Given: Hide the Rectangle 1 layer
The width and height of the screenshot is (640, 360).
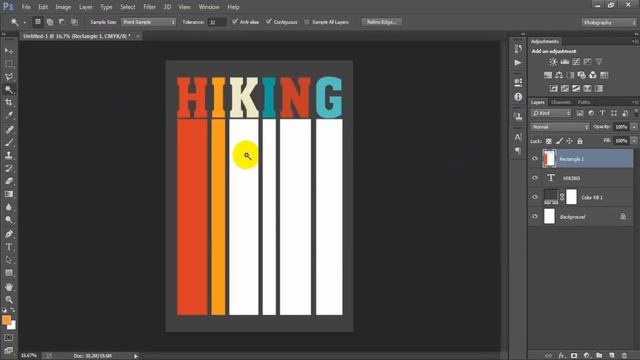Looking at the screenshot, I should point(535,159).
